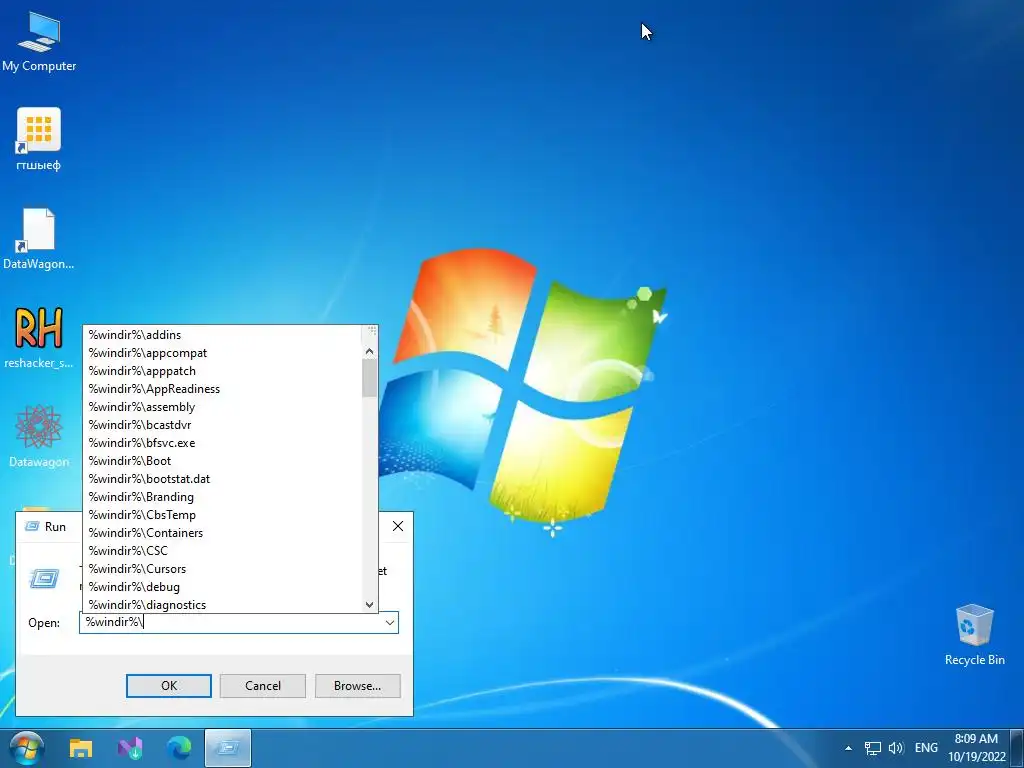1024x768 pixels.
Task: Switch input language via ENG indicator
Action: (x=926, y=748)
